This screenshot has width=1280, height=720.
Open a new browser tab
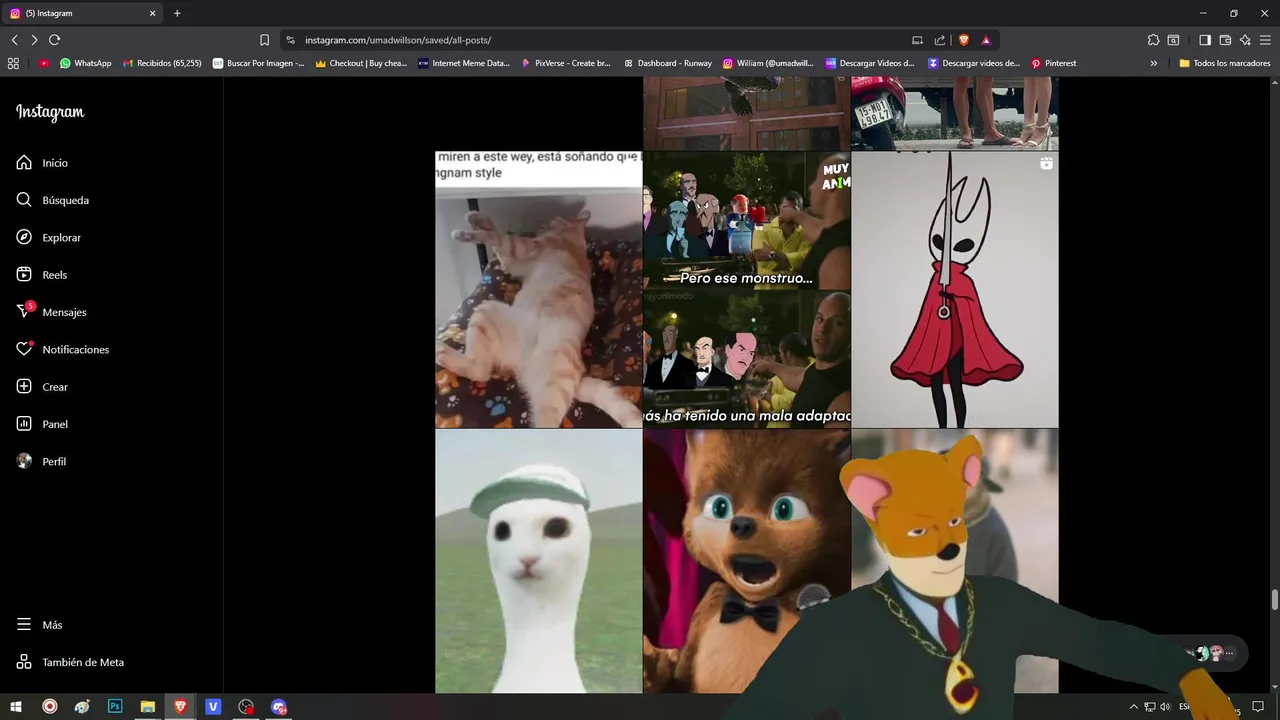point(177,13)
